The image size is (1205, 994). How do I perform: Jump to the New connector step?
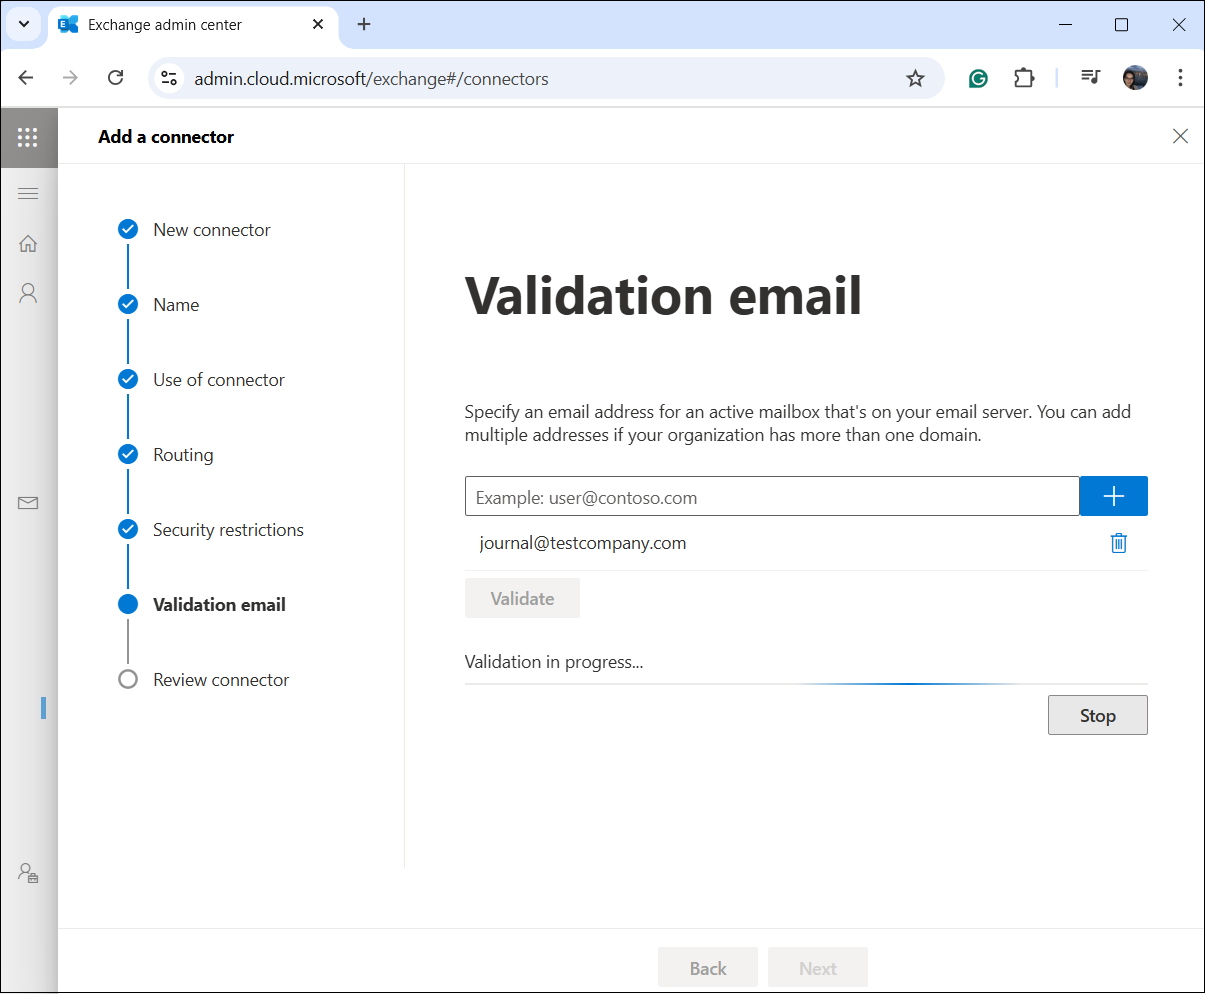click(x=211, y=230)
